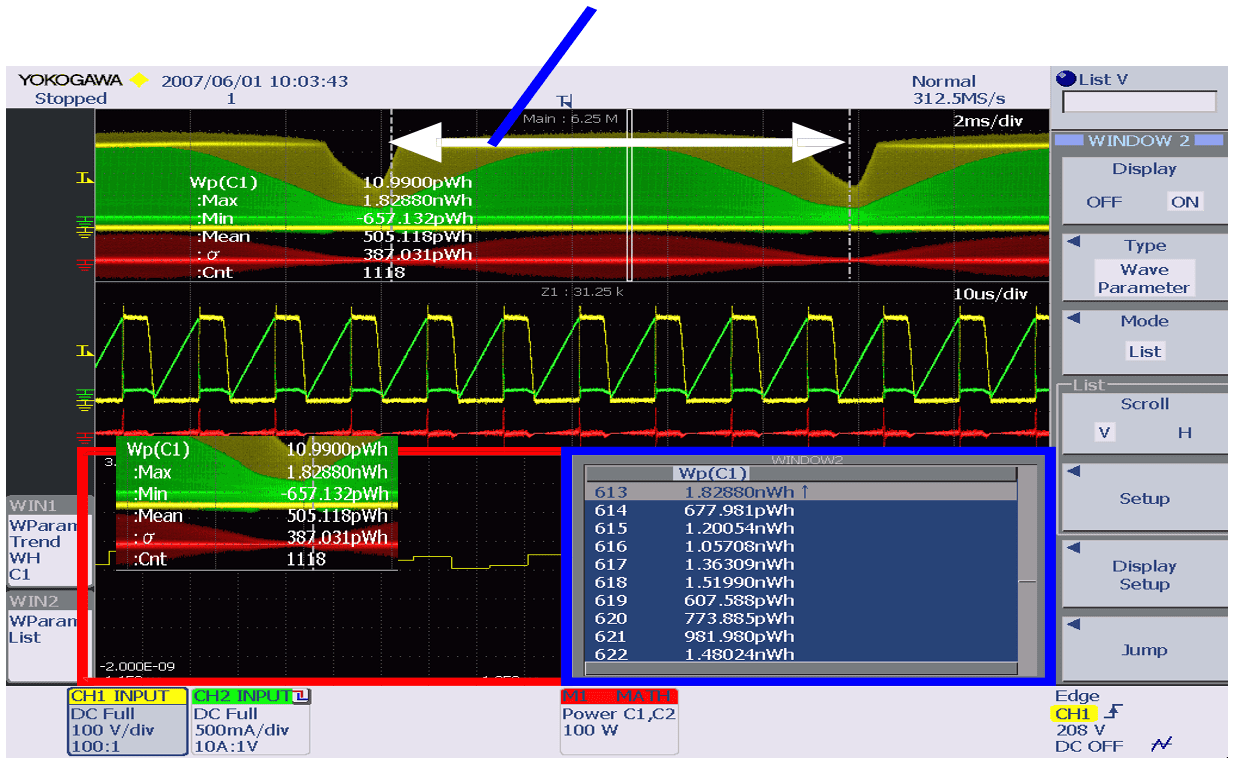The width and height of the screenshot is (1236, 764).
Task: Select the WIN1 WParam Trend tab
Action: click(47, 541)
